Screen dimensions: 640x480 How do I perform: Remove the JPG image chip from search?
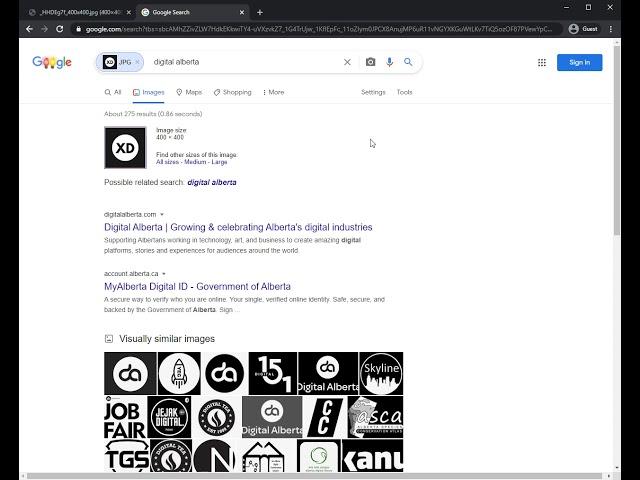pos(137,62)
